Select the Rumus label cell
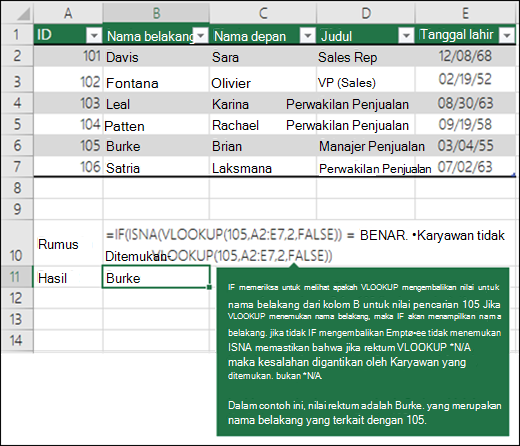Image resolution: width=520 pixels, height=446 pixels. 68,243
